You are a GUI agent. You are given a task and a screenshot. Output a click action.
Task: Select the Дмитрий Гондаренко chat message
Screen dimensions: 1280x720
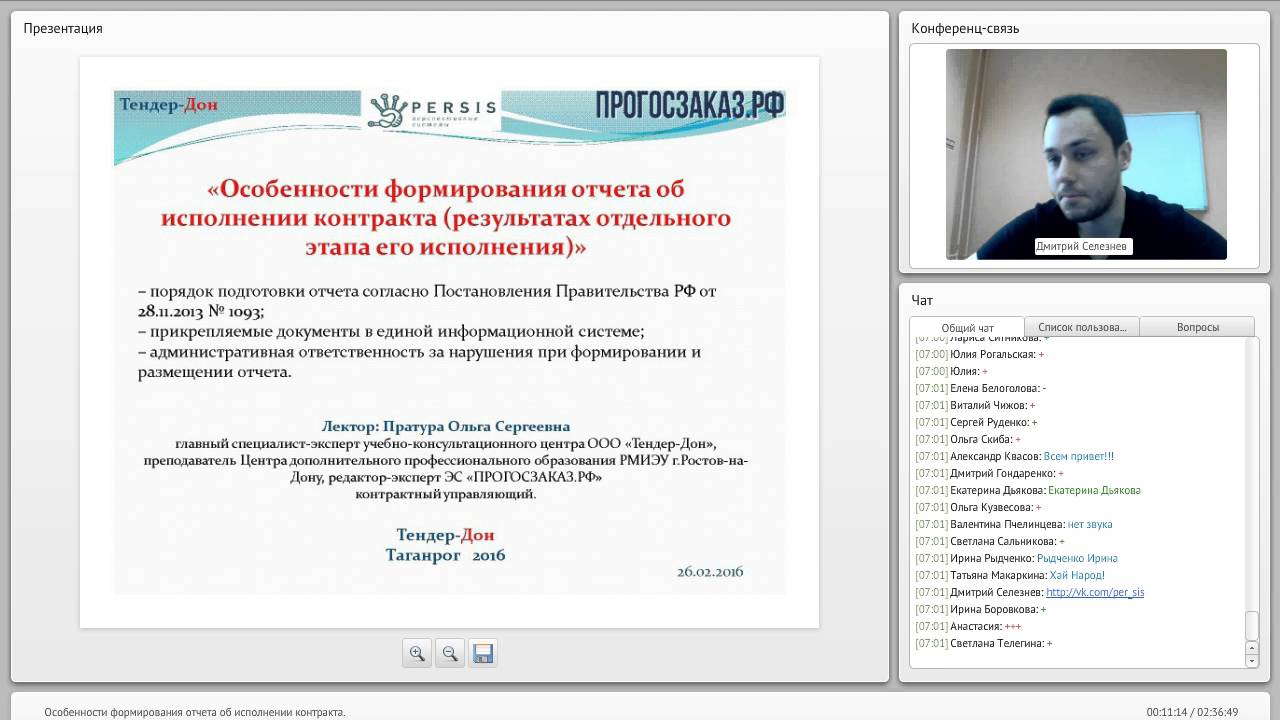tap(990, 473)
